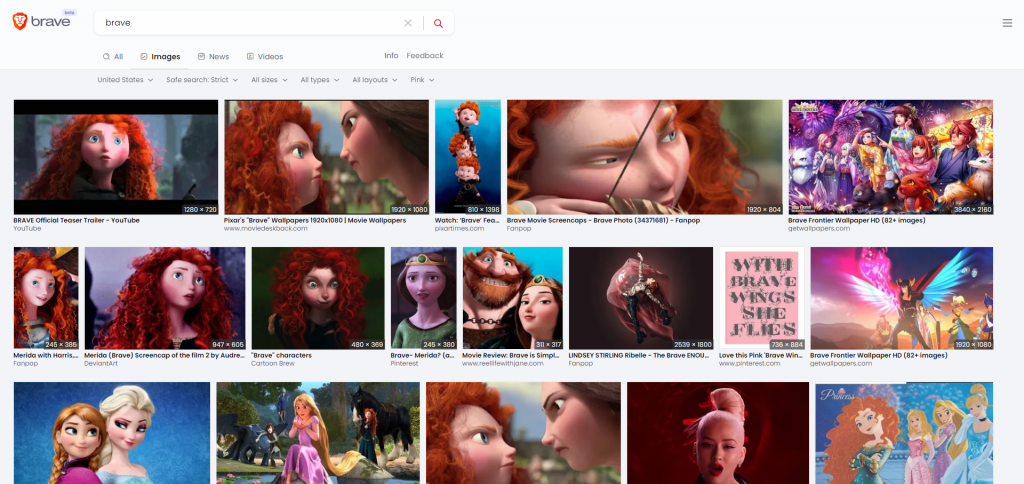The width and height of the screenshot is (1024, 484).
Task: Open the Pink color filter dropdown
Action: pyautogui.click(x=422, y=80)
